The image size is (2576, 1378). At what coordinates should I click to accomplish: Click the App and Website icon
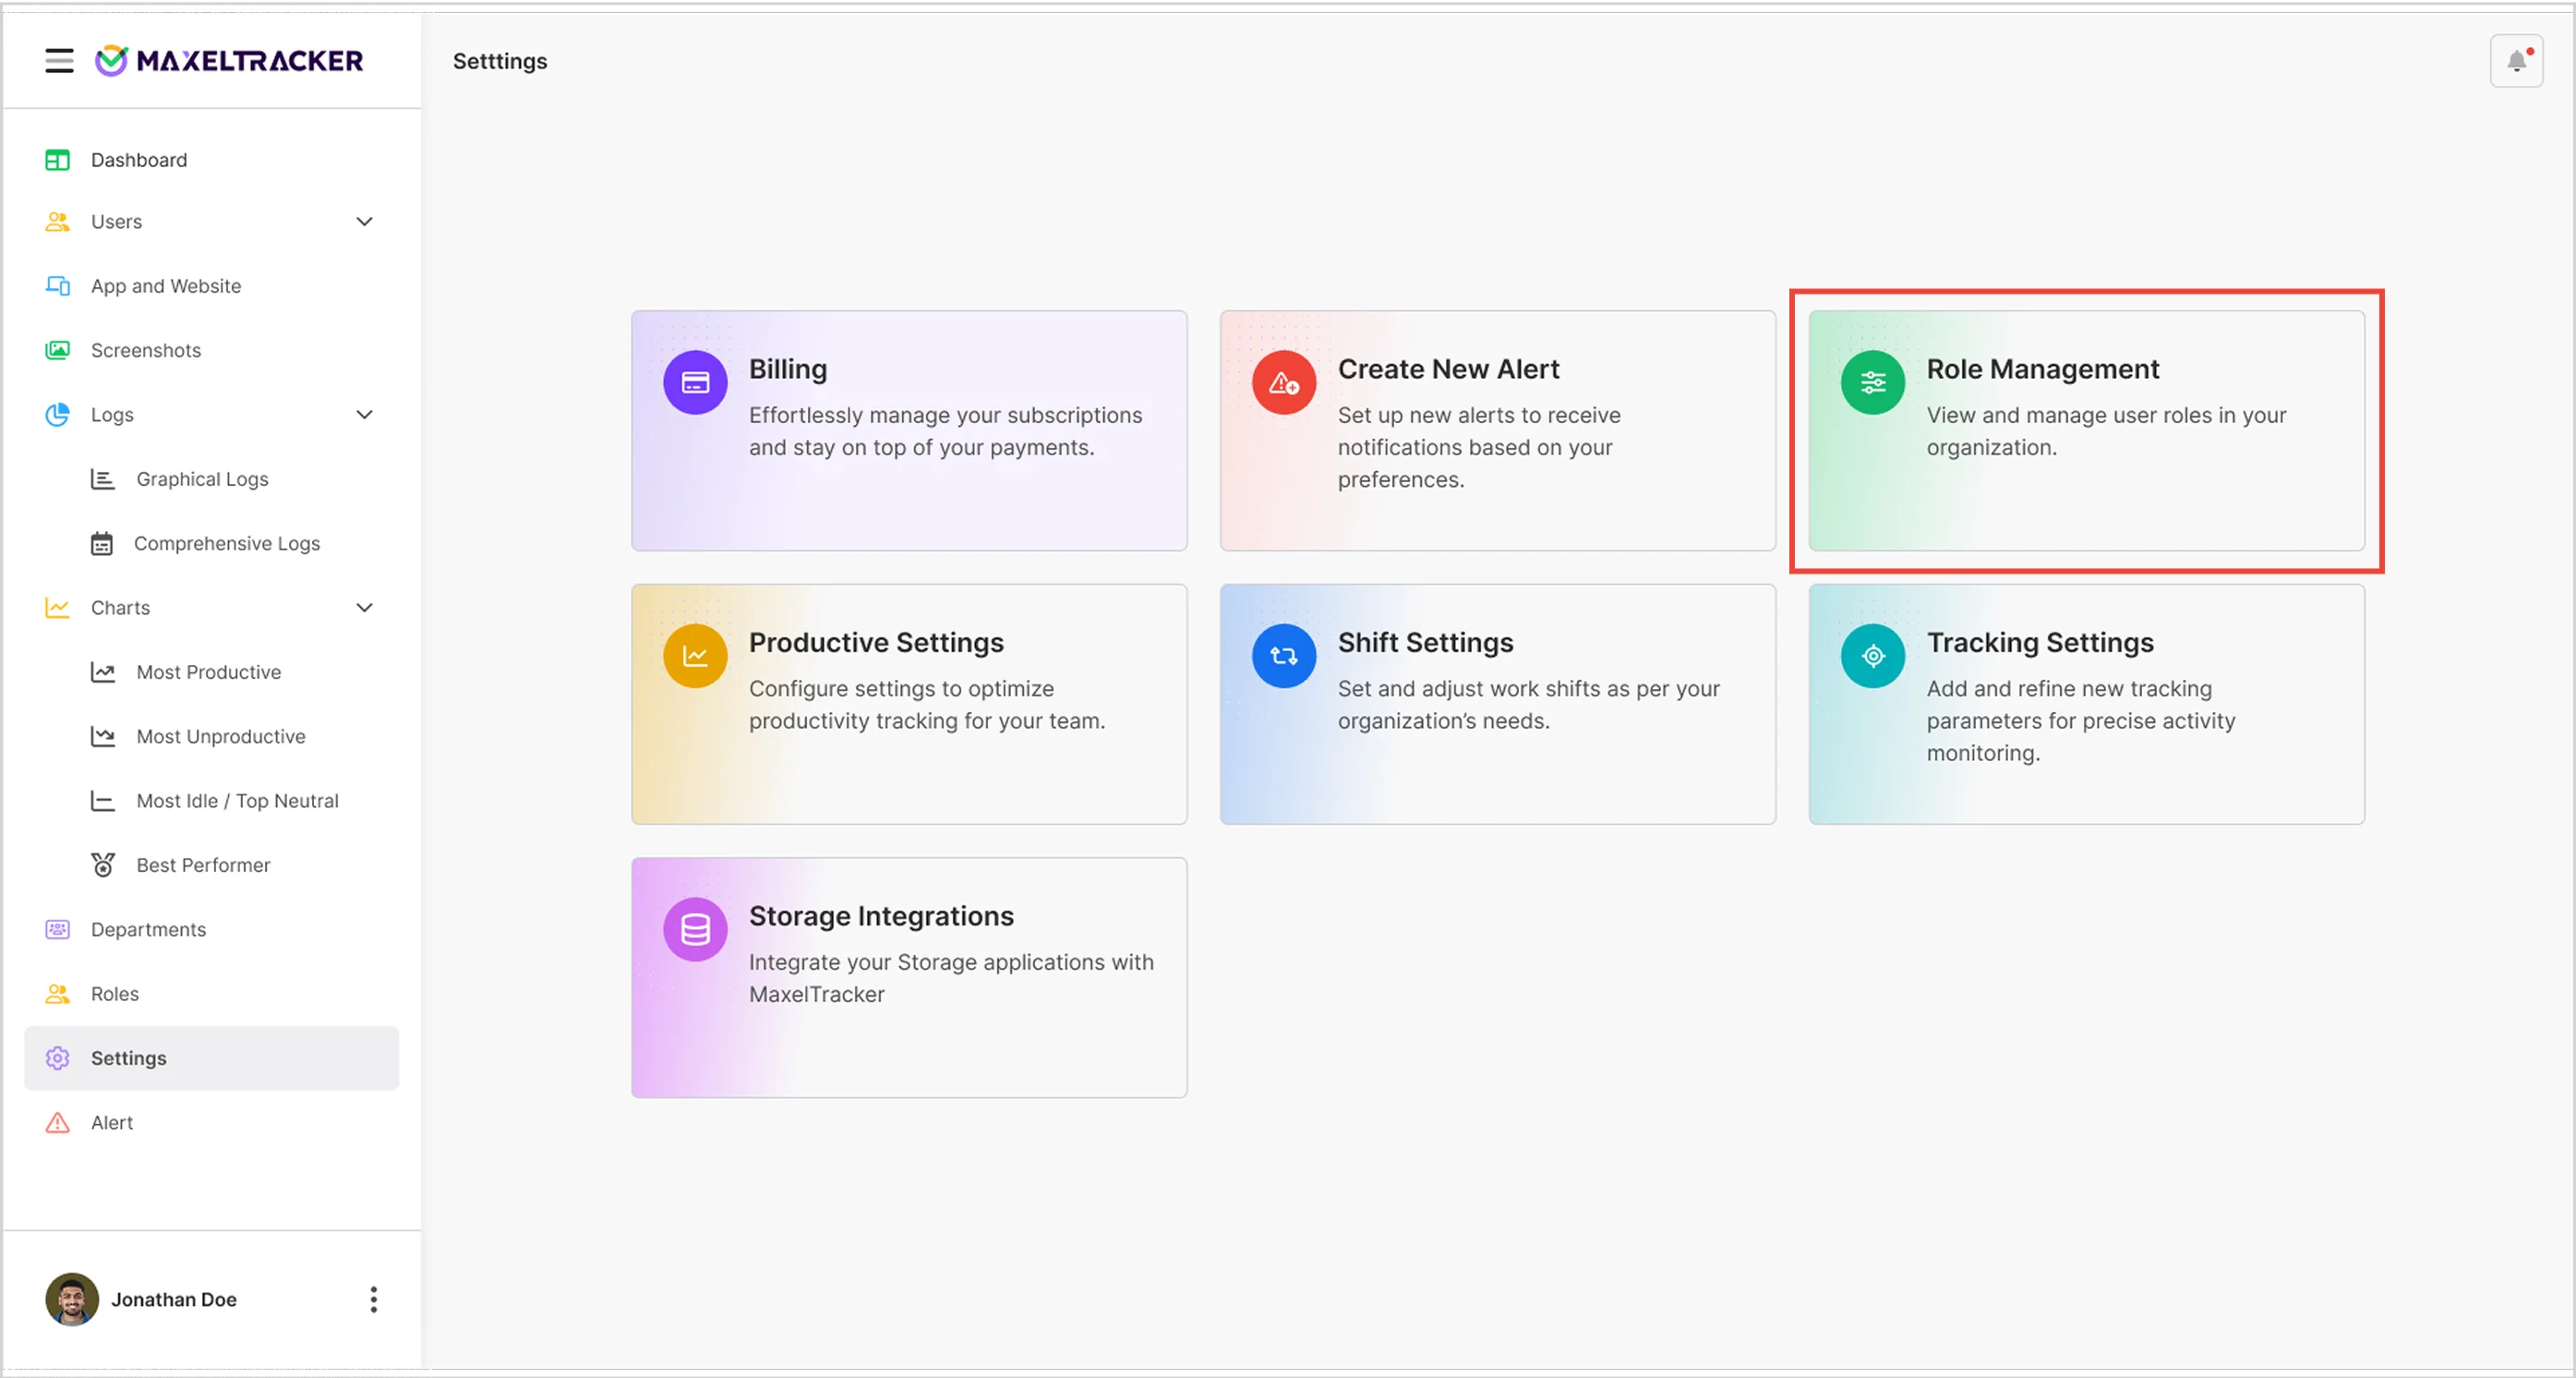tap(58, 286)
